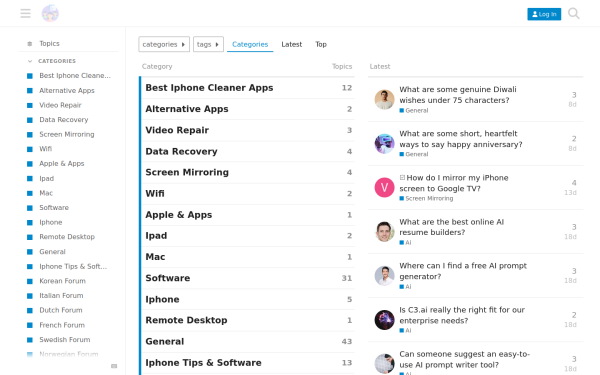This screenshot has width=600, height=375.
Task: Click the Wifi sidebar square icon
Action: point(30,149)
